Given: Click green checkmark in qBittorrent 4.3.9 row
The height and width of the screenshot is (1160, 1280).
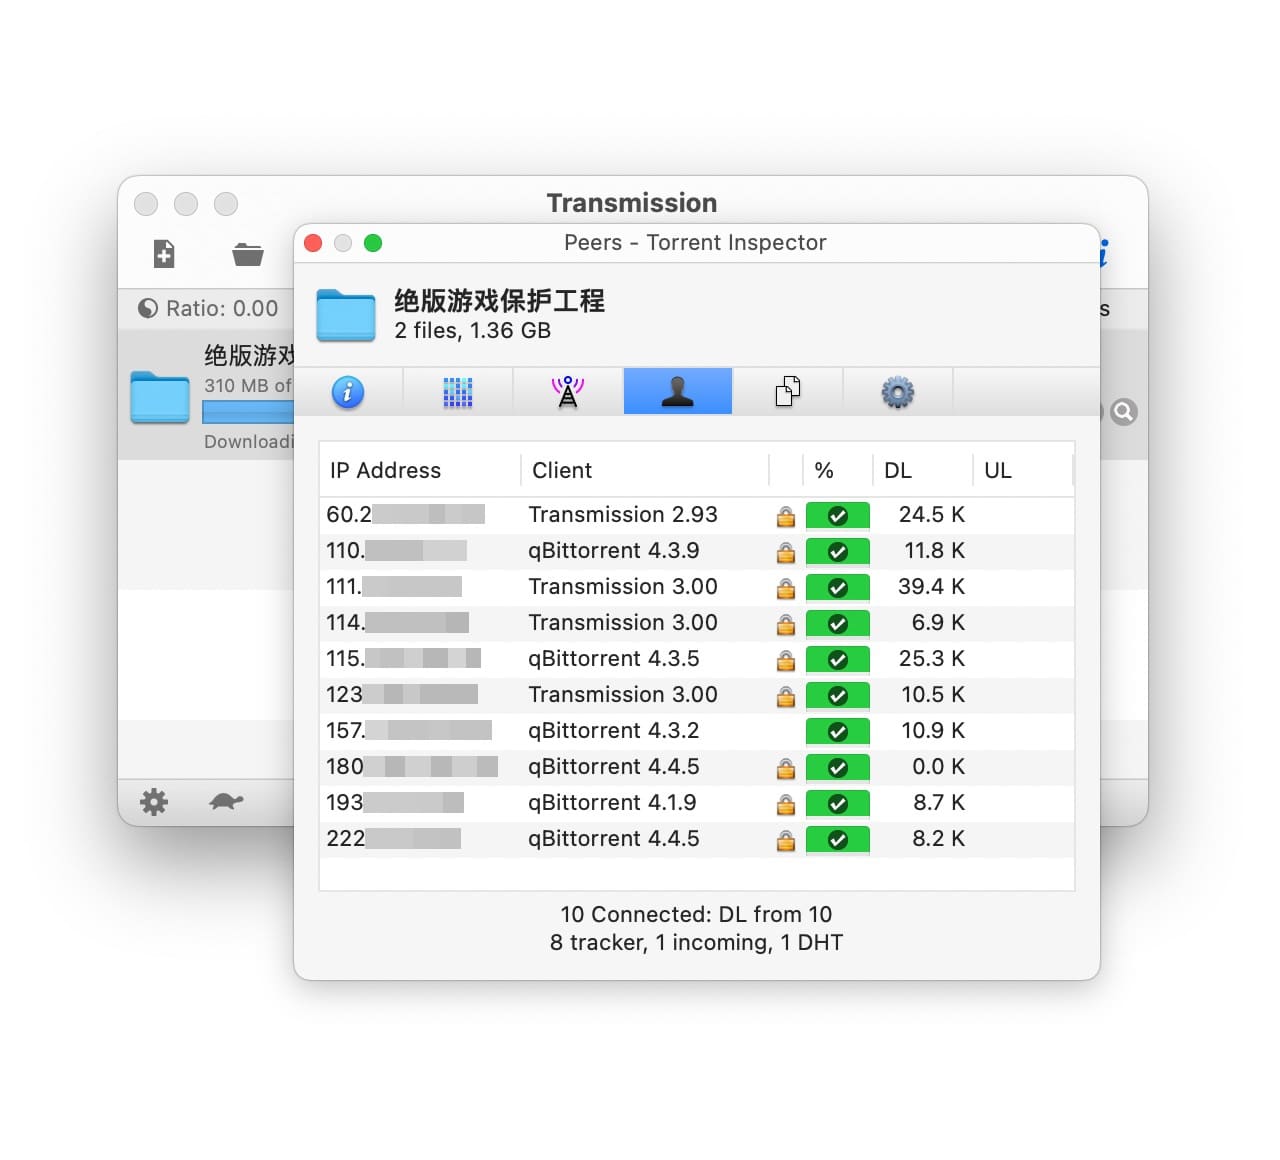Looking at the screenshot, I should pos(838,552).
